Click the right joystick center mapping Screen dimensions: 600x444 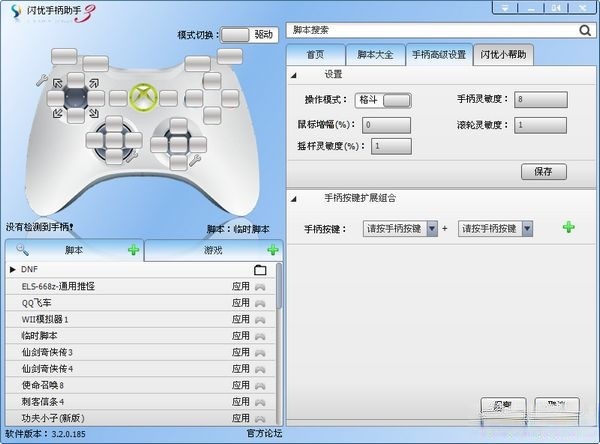[178, 145]
